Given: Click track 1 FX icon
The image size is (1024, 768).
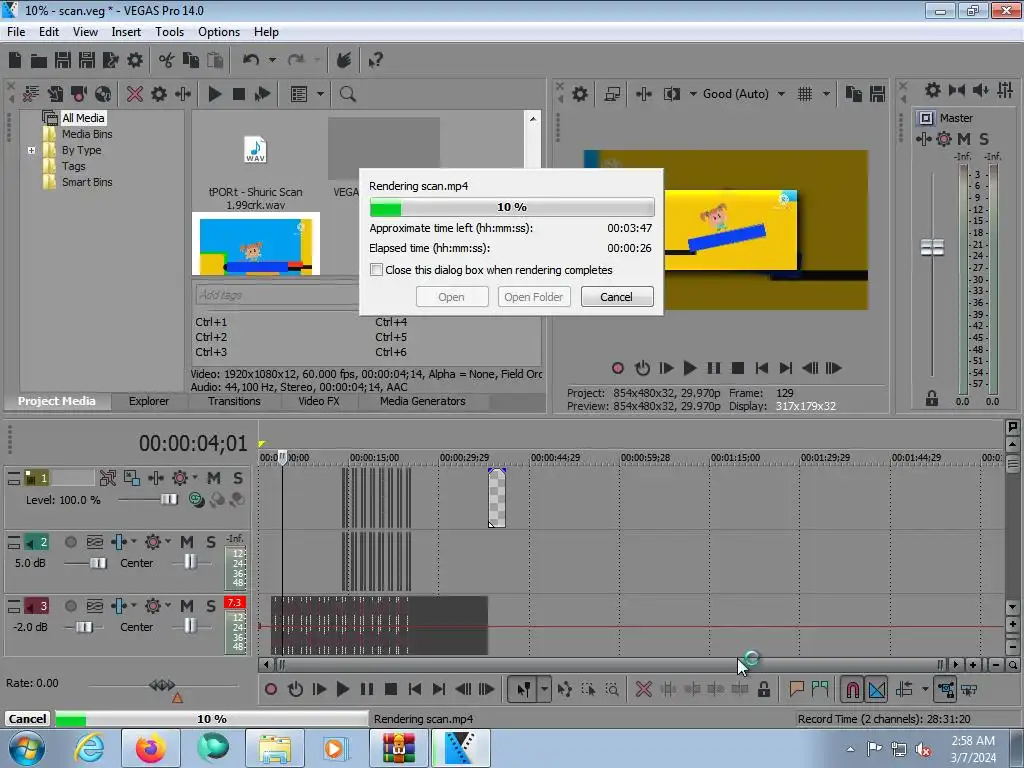Looking at the screenshot, I should tap(155, 478).
